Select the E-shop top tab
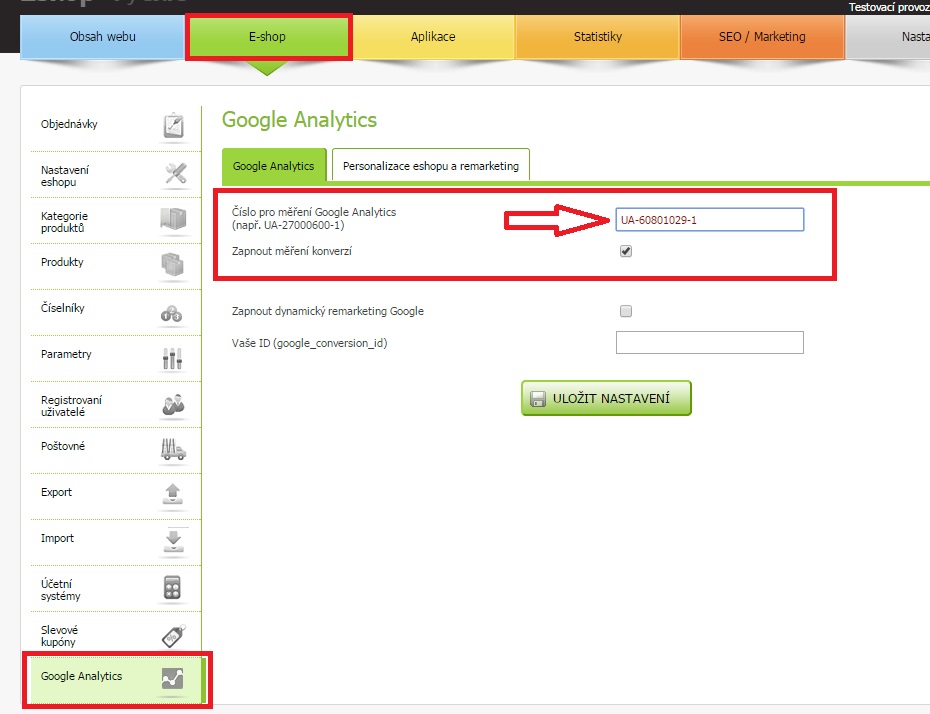930x714 pixels. [267, 37]
